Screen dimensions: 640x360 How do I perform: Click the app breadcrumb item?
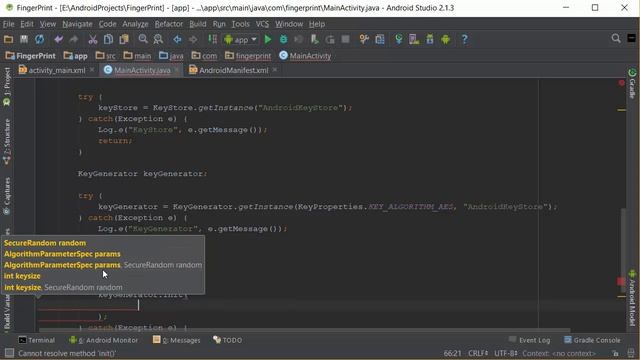[x=76, y=56]
